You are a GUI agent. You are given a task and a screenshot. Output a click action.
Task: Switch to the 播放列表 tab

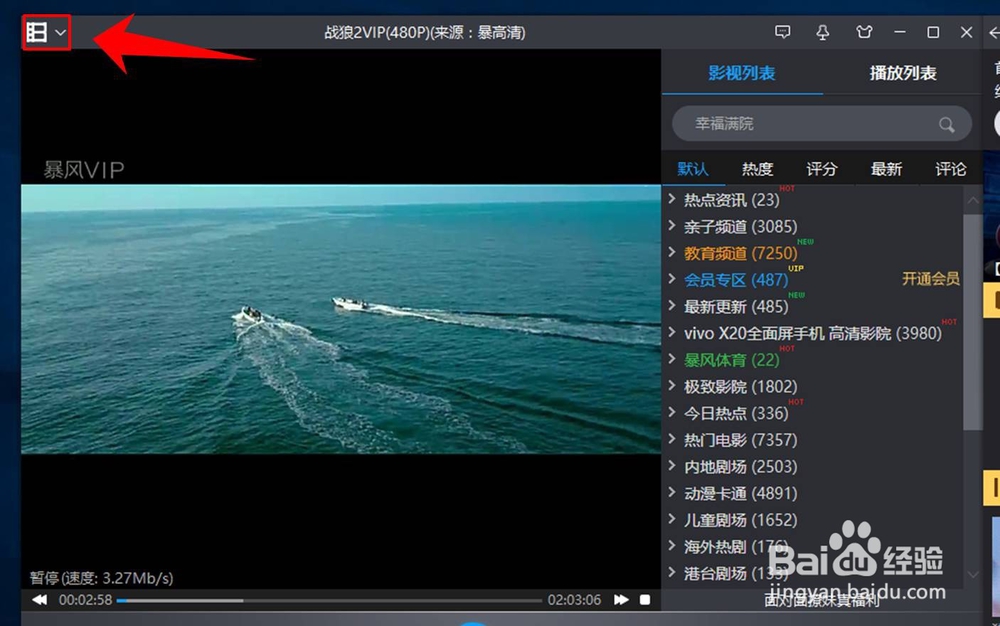pos(902,73)
